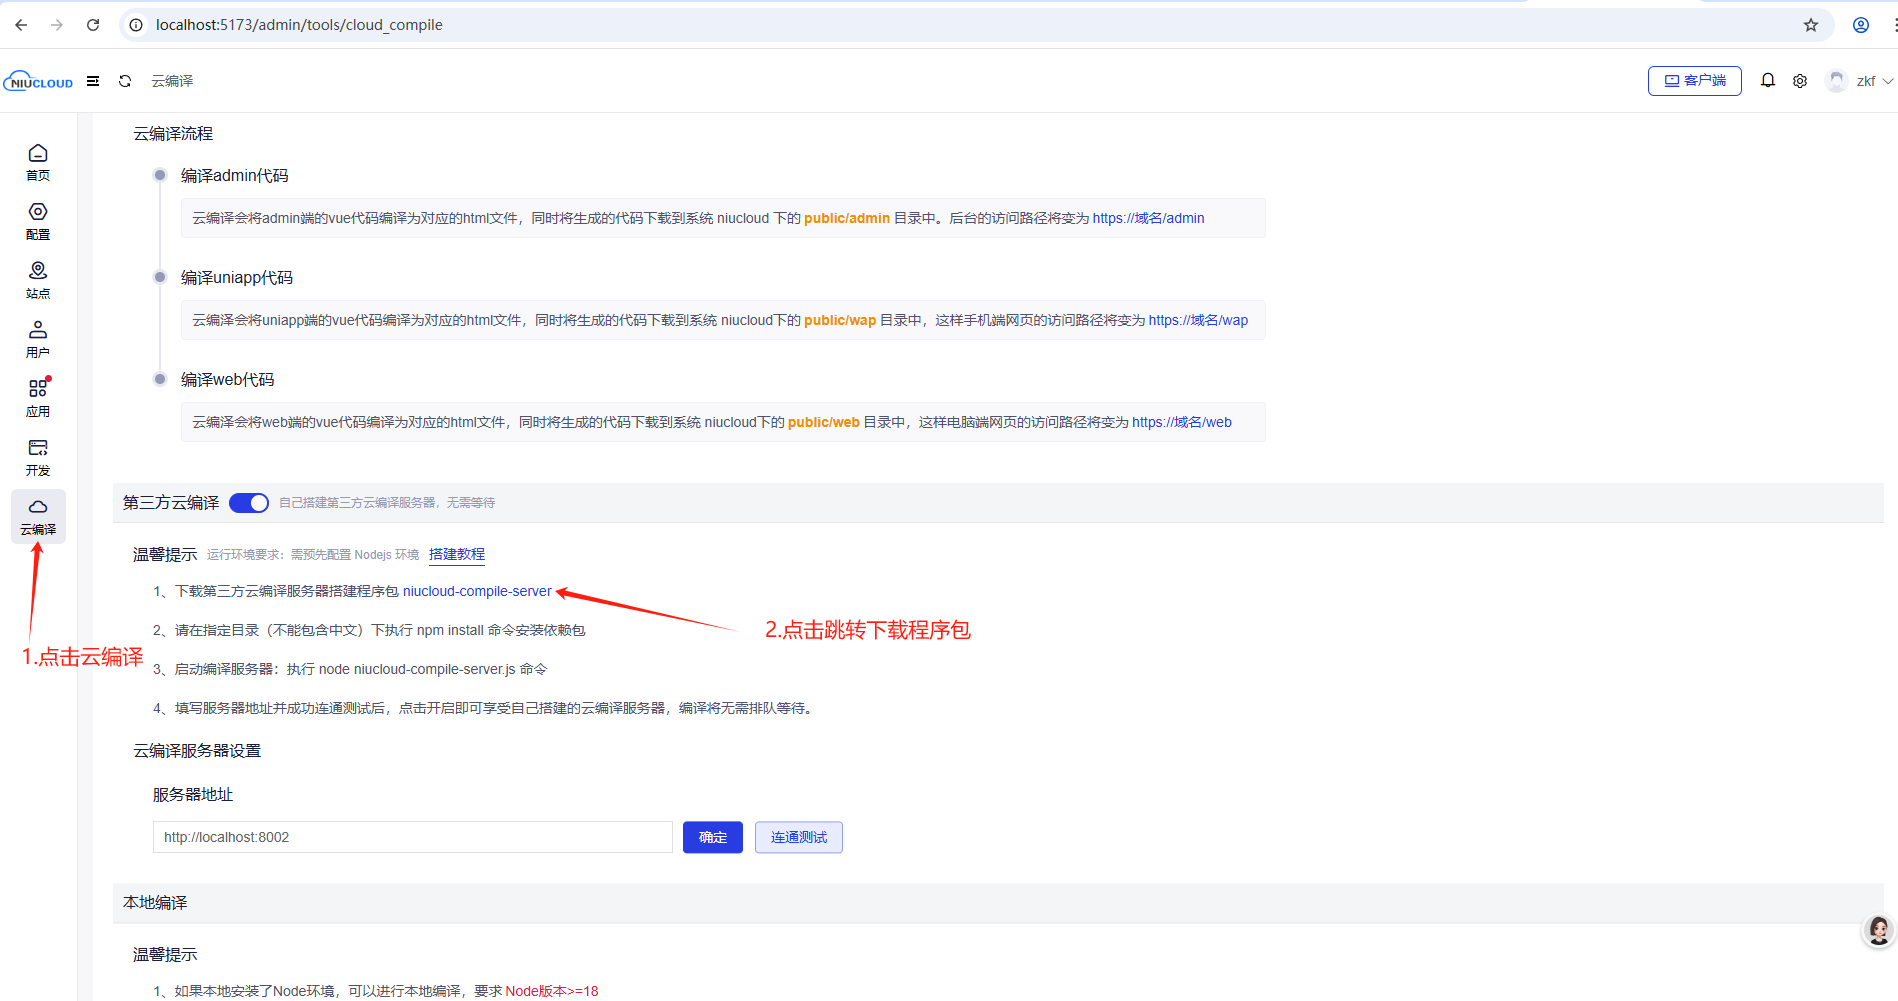Viewport: 1898px width, 1001px height.
Task: Open the 开发 development sidebar icon
Action: [x=38, y=456]
